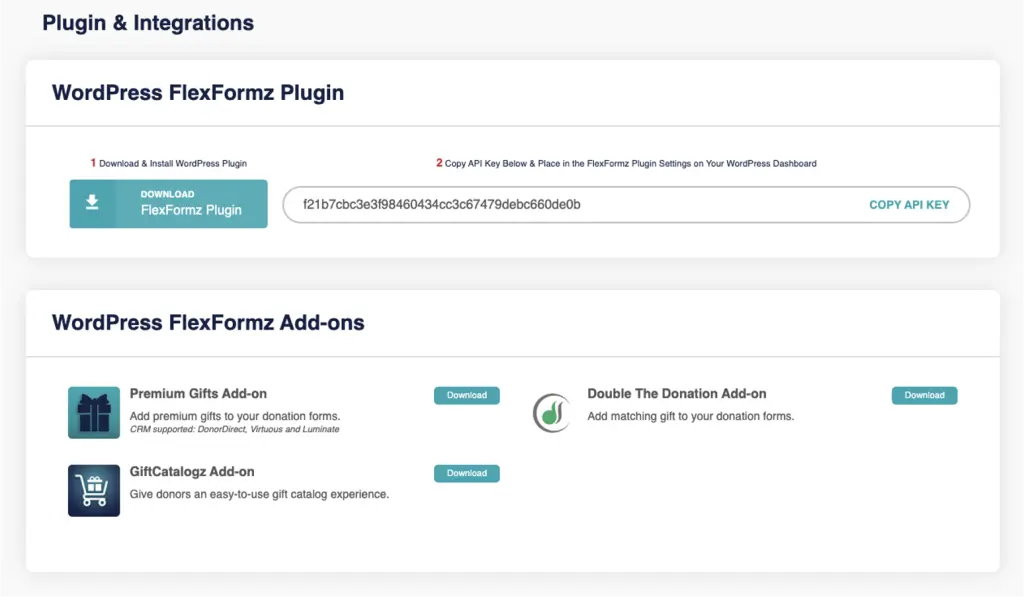
Task: Download the Premium Gifts Add-on
Action: click(466, 395)
